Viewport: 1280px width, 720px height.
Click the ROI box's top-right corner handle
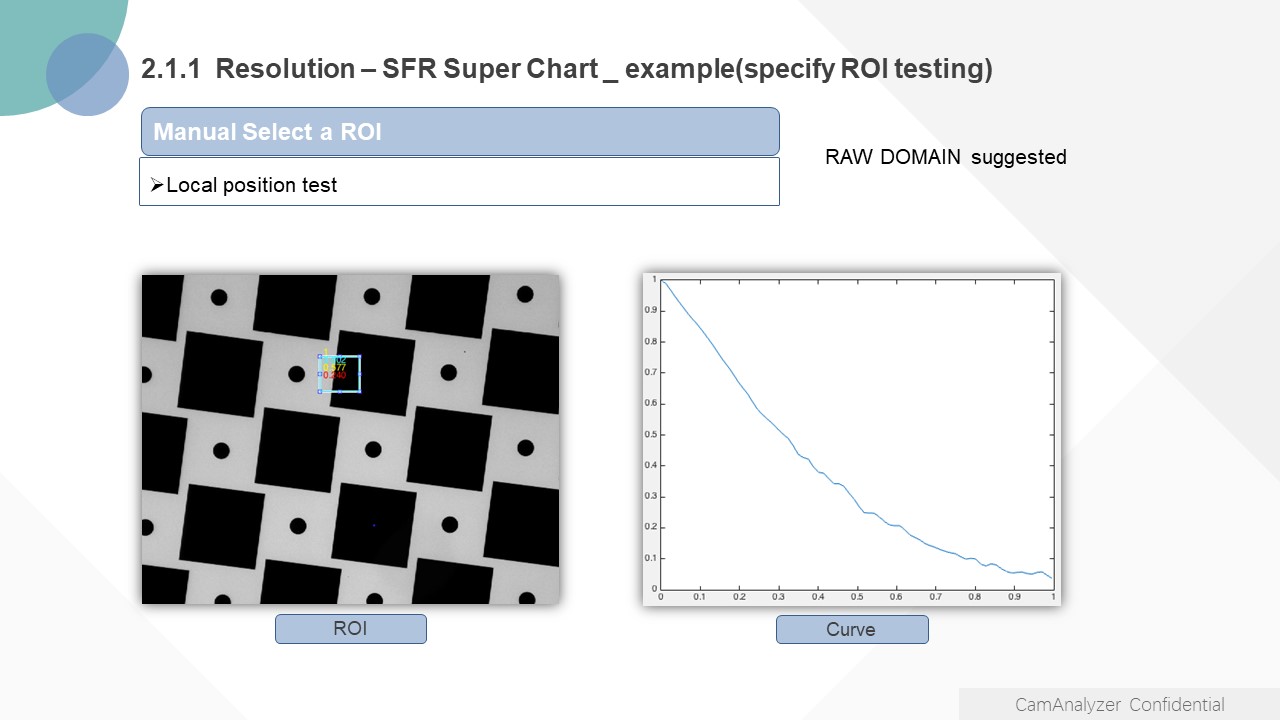click(x=360, y=356)
